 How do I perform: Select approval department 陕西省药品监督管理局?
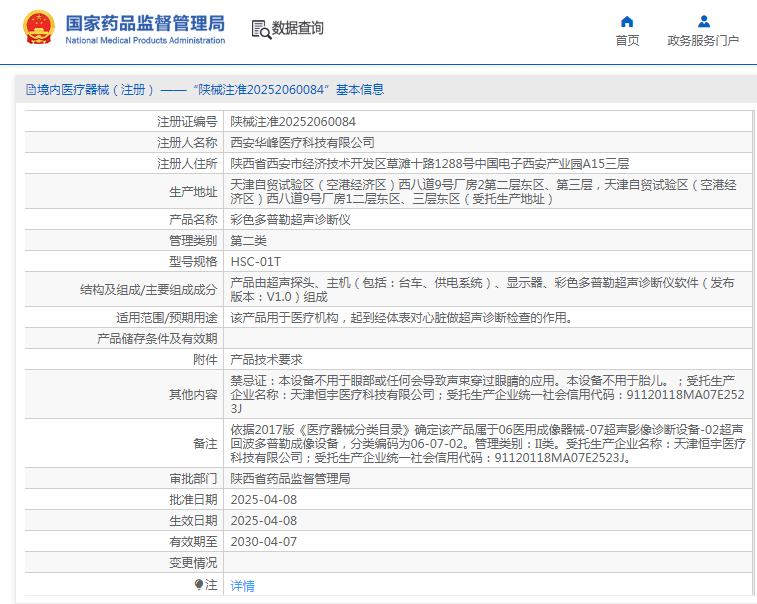click(x=290, y=479)
